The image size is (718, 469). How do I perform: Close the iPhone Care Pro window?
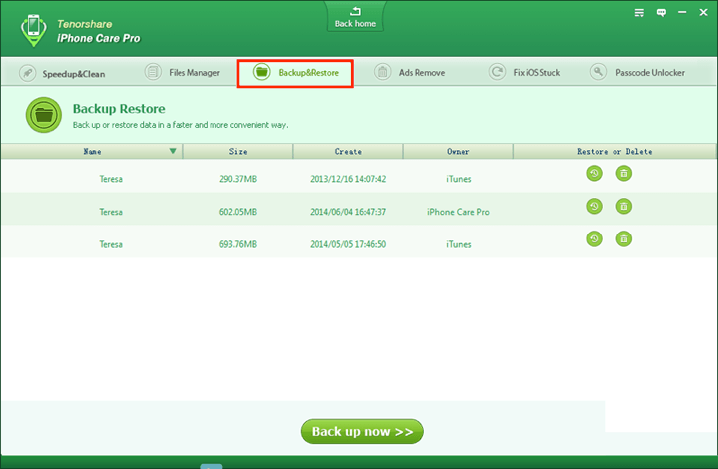coord(703,13)
